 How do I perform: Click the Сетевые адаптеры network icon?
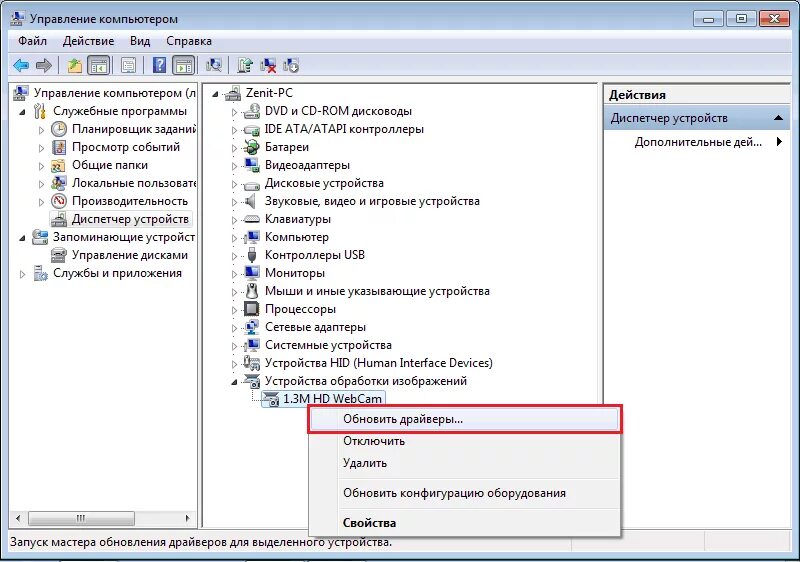252,327
